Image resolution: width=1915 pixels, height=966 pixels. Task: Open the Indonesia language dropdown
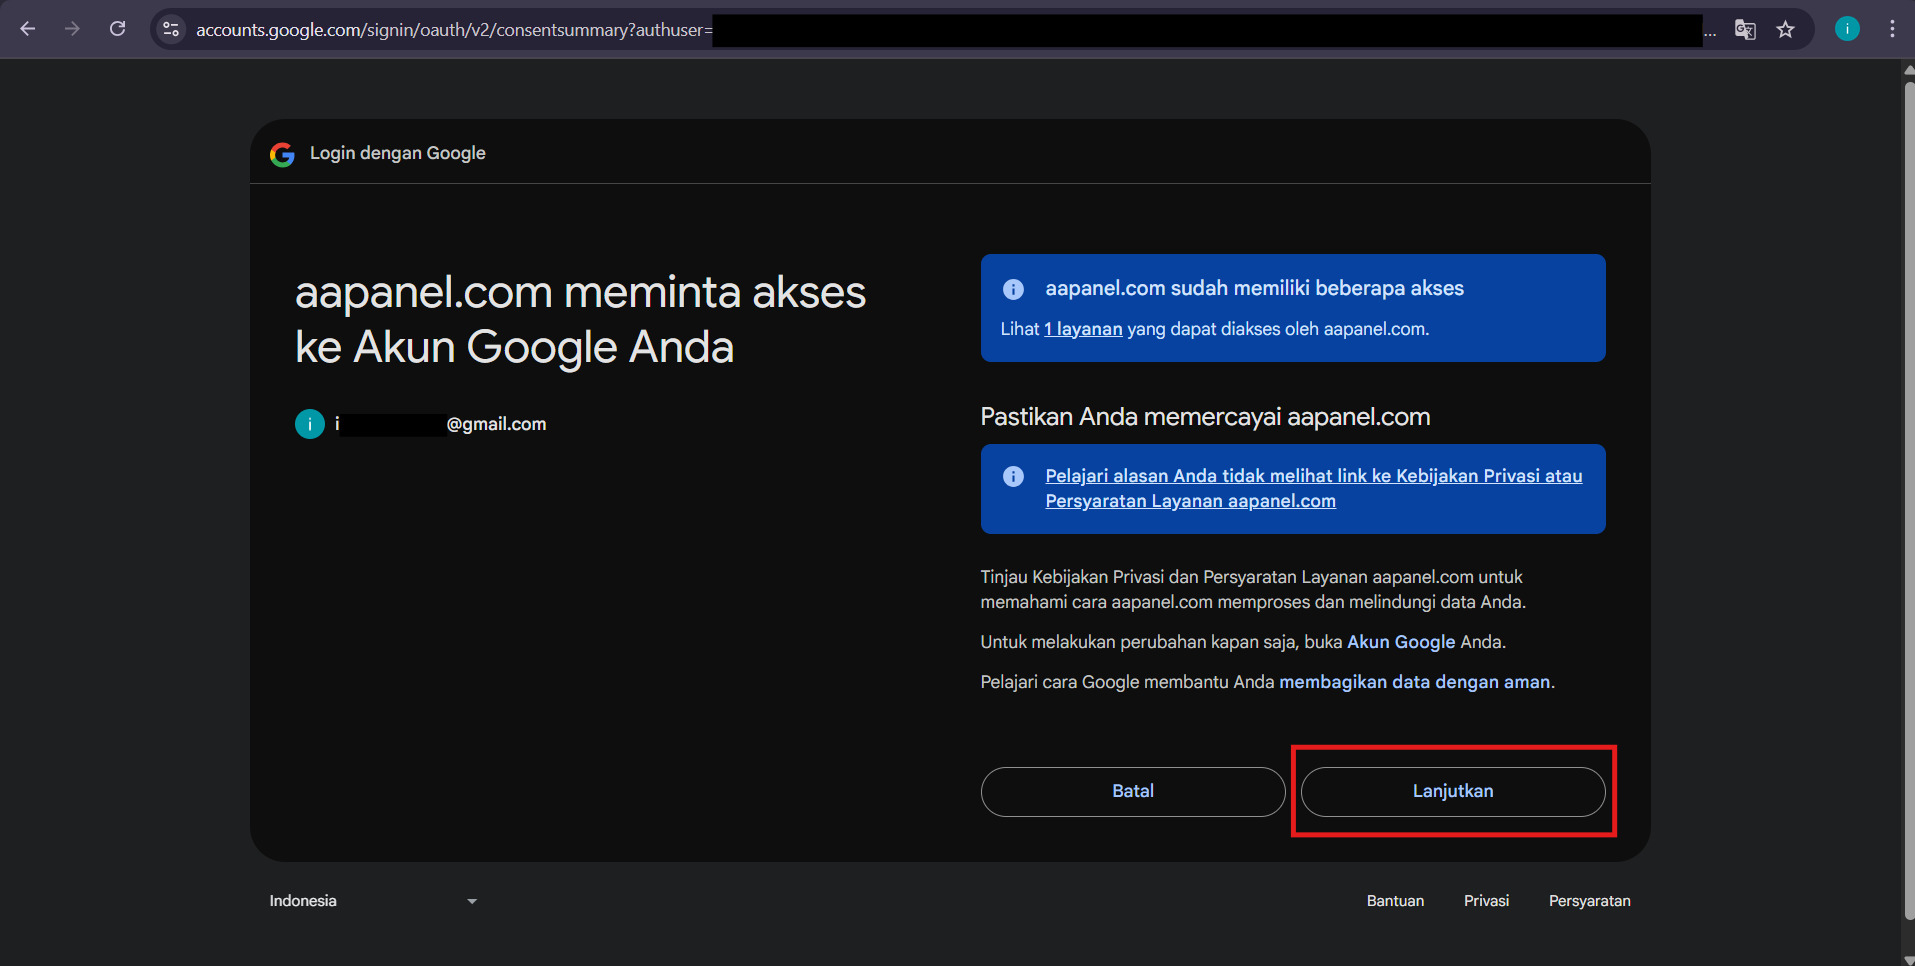click(372, 900)
